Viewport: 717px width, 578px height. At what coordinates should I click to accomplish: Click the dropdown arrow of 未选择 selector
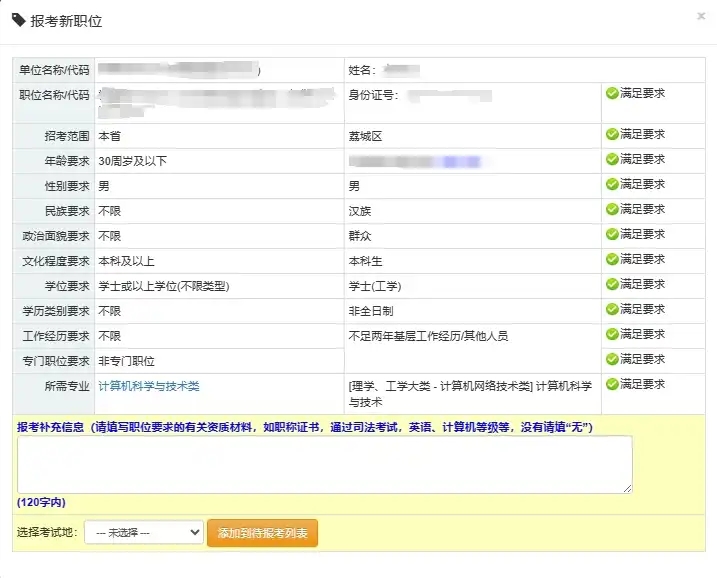[x=195, y=532]
